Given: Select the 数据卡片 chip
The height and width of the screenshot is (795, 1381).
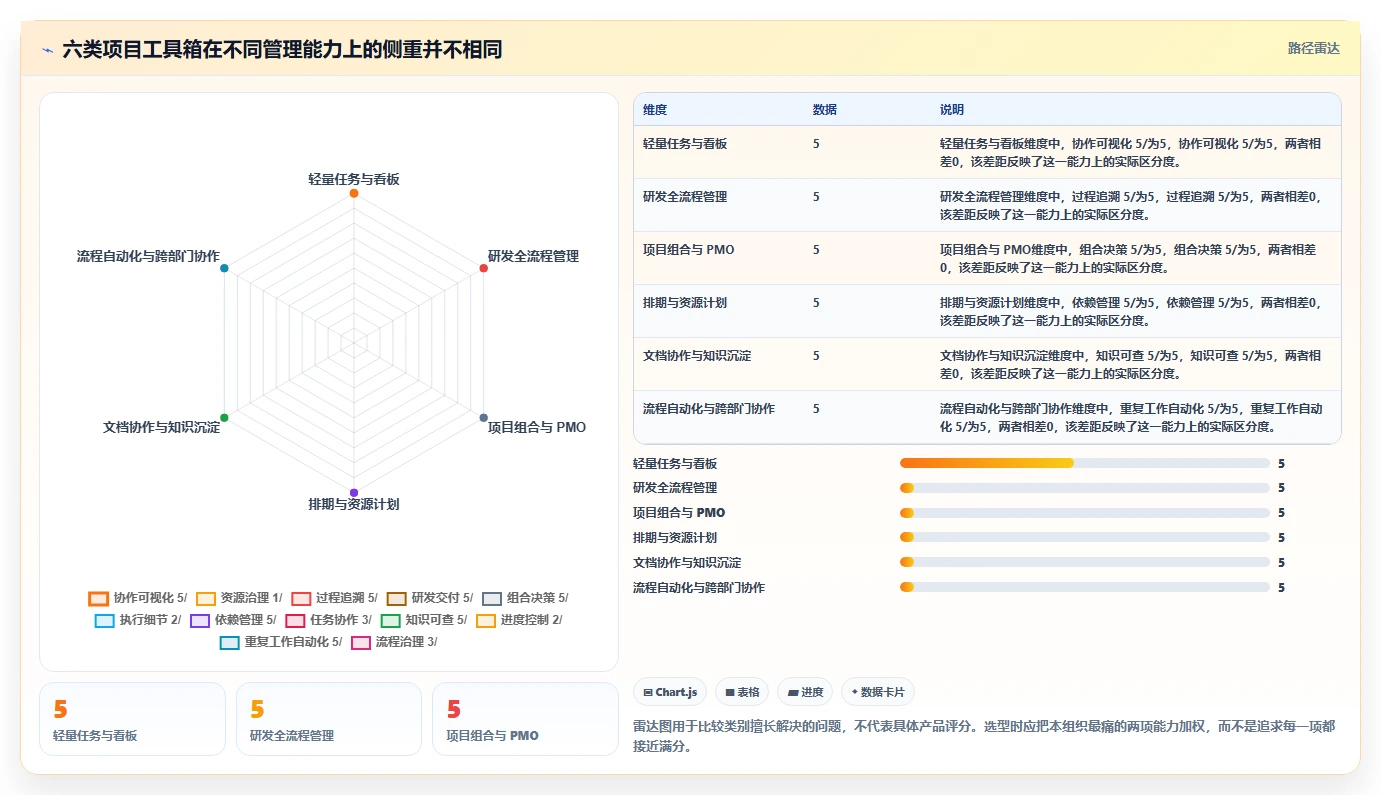Looking at the screenshot, I should 878,692.
